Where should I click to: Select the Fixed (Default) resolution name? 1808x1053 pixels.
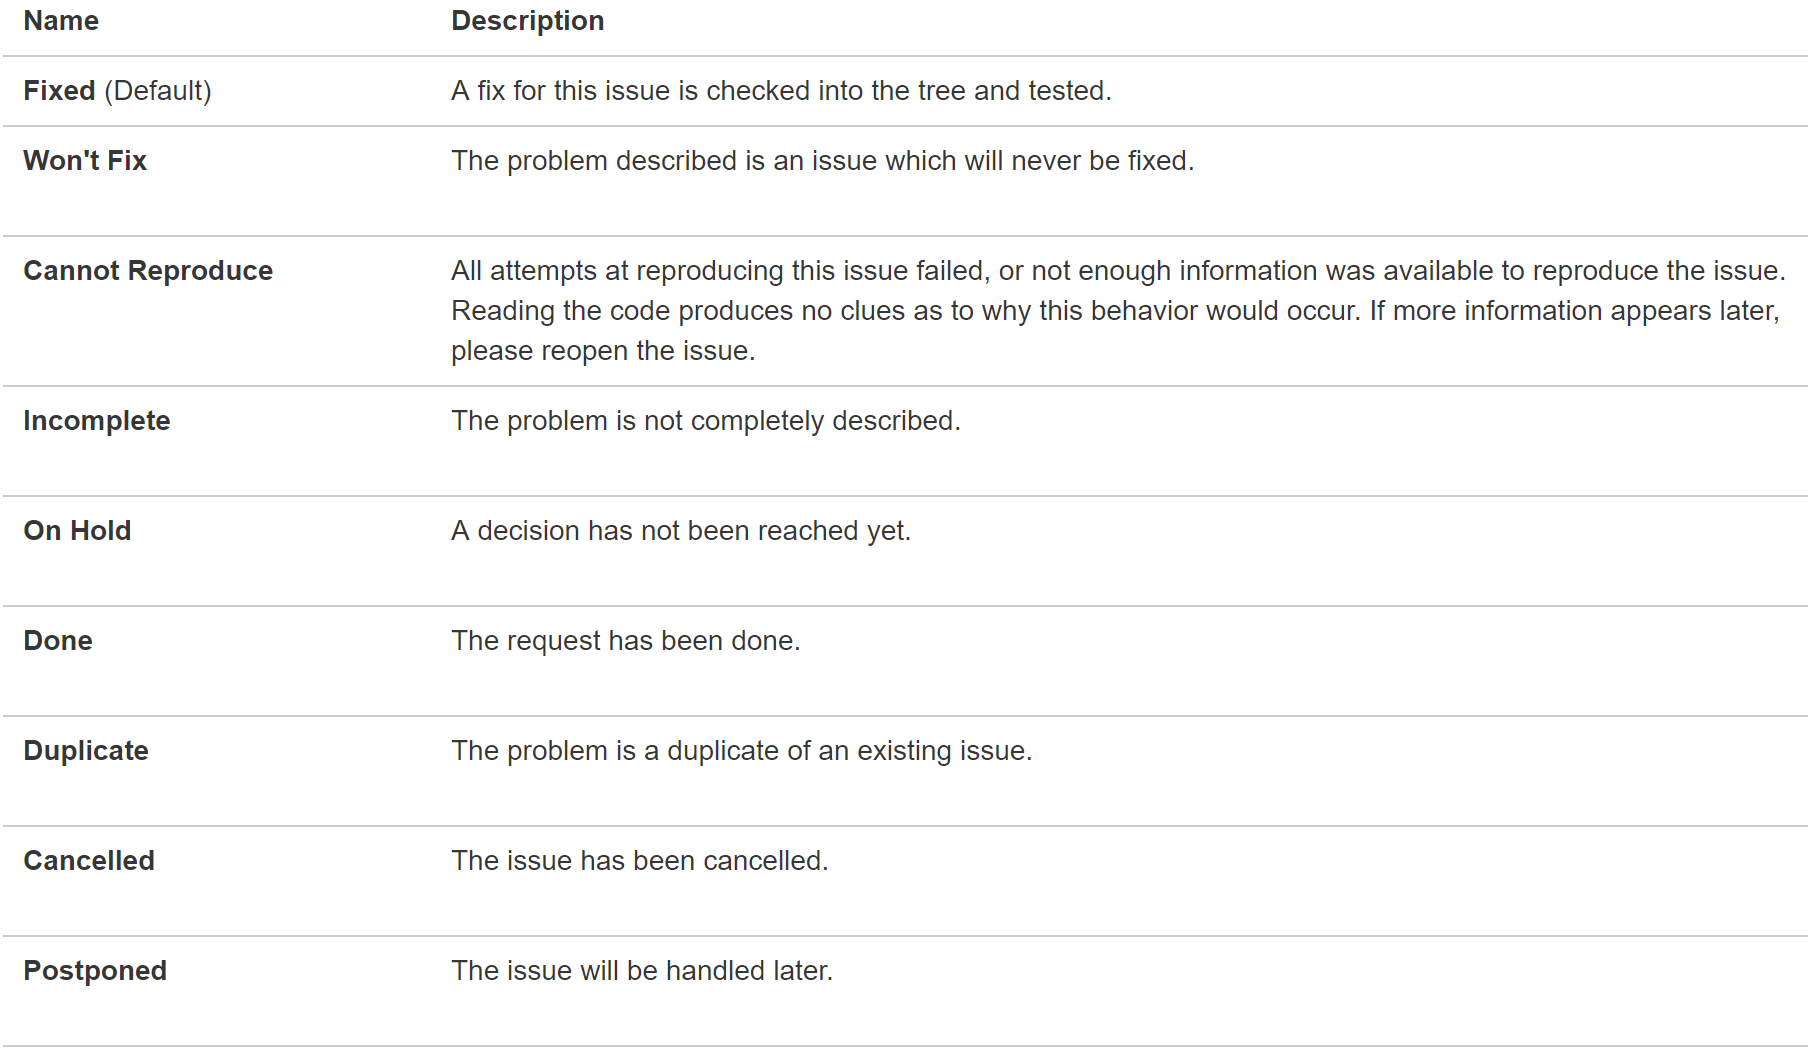click(117, 91)
